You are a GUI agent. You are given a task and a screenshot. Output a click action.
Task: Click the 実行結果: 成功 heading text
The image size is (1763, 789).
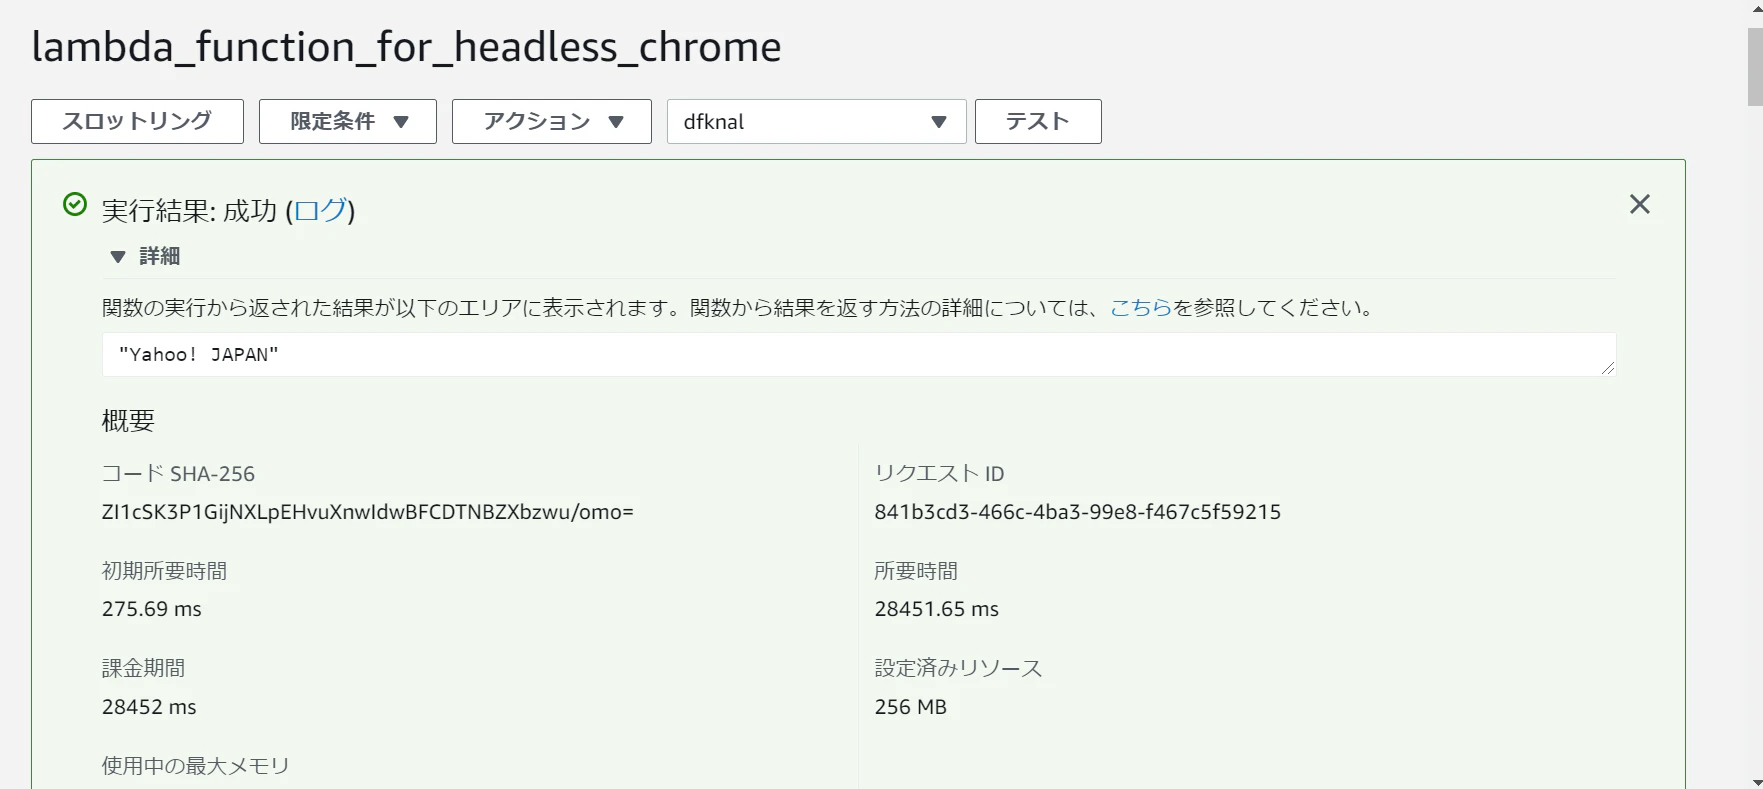[x=189, y=210]
